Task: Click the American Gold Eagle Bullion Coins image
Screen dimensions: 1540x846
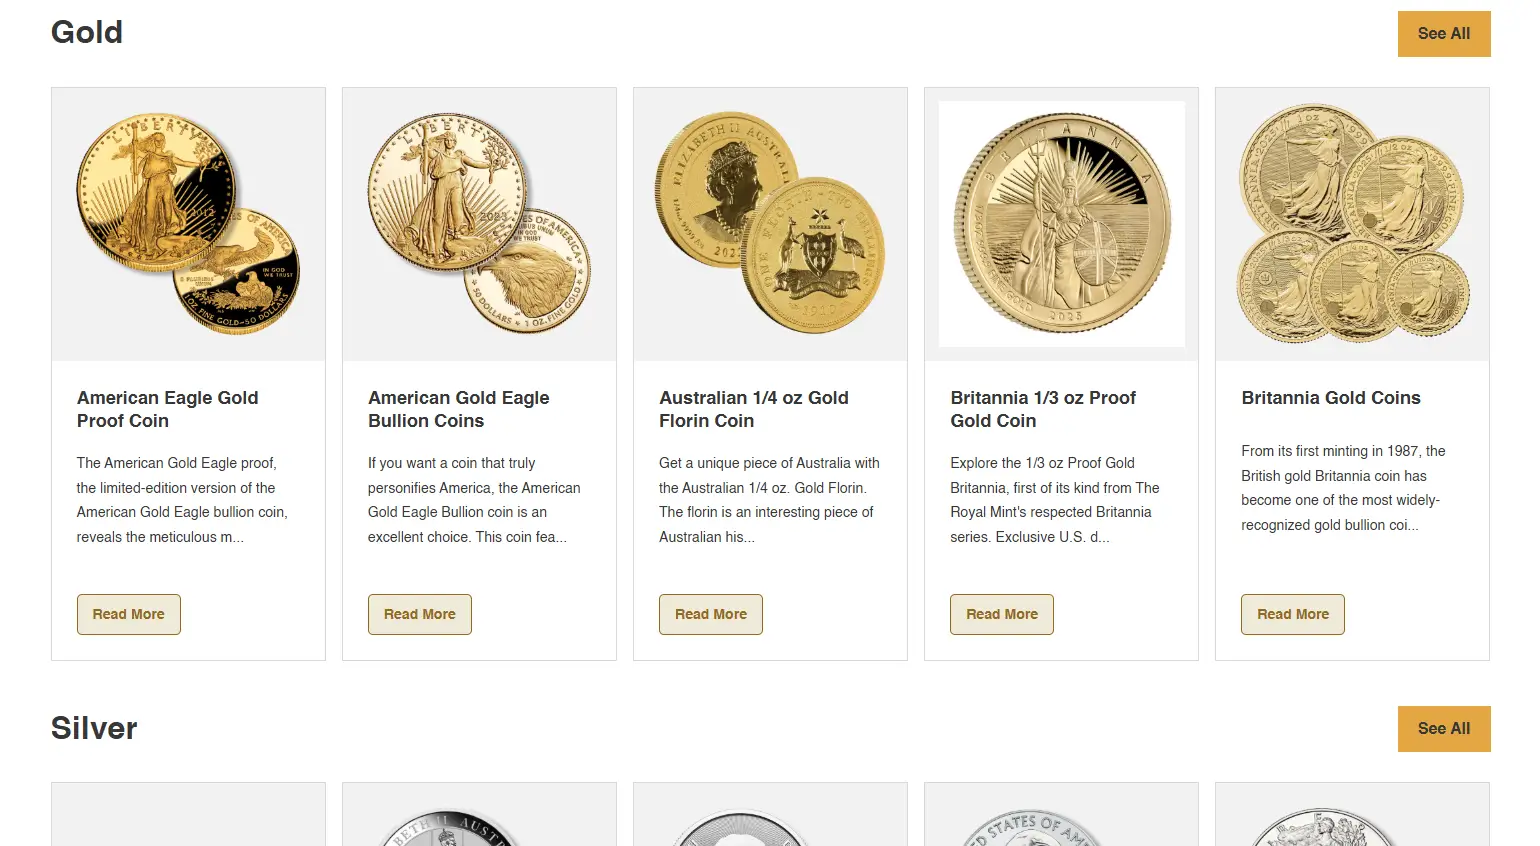Action: pyautogui.click(x=479, y=223)
